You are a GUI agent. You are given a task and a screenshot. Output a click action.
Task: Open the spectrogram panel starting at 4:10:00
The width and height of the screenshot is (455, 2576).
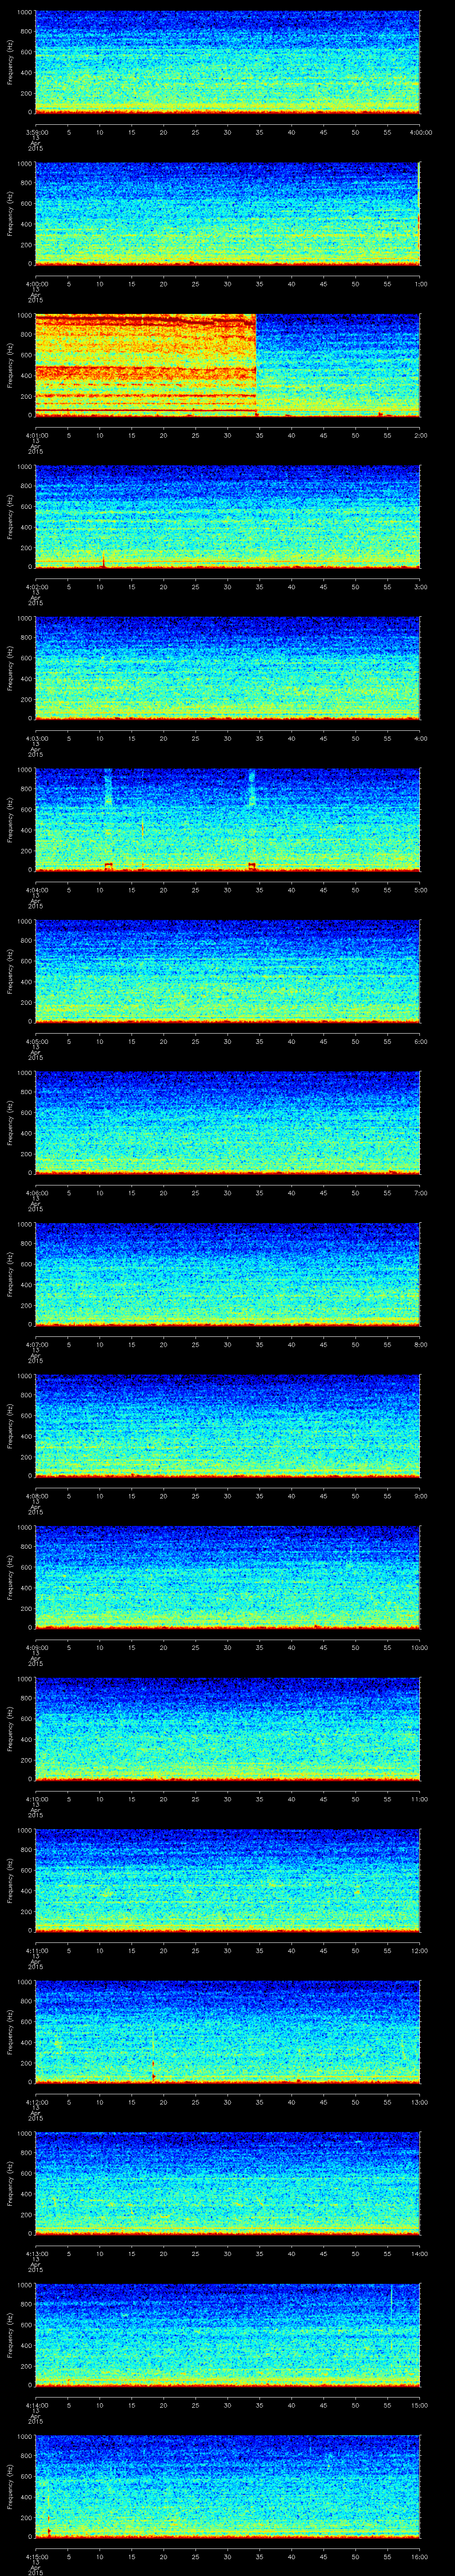click(227, 1729)
